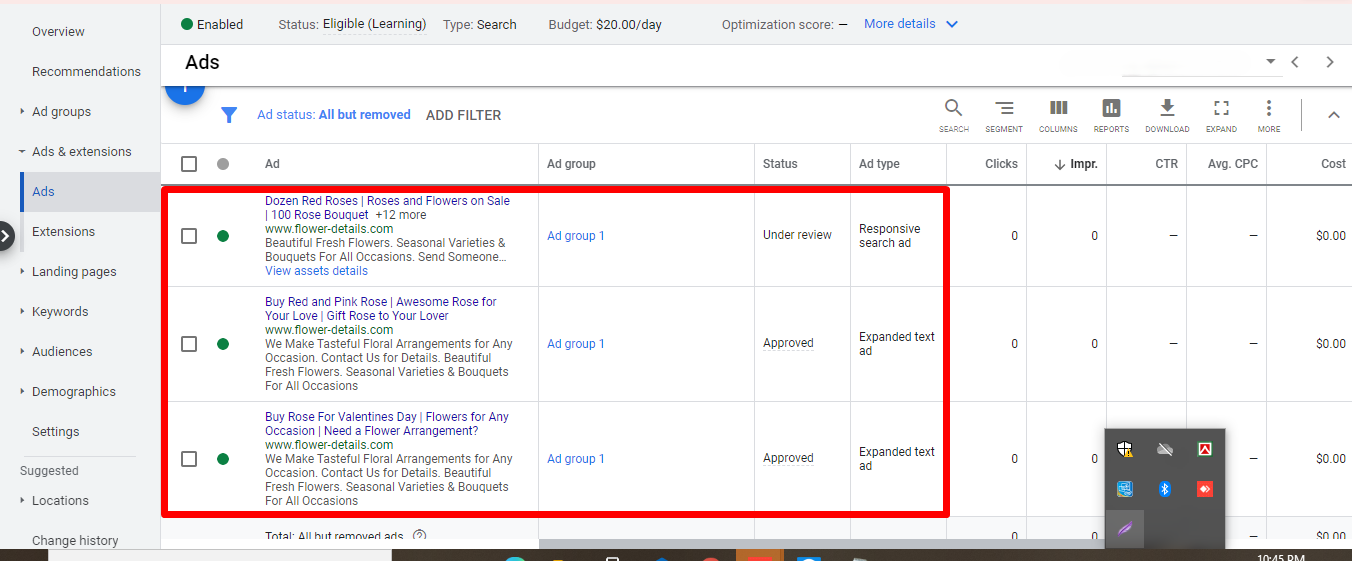Screen dimensions: 1352x561
Task: Download the ads table
Action: (1166, 109)
